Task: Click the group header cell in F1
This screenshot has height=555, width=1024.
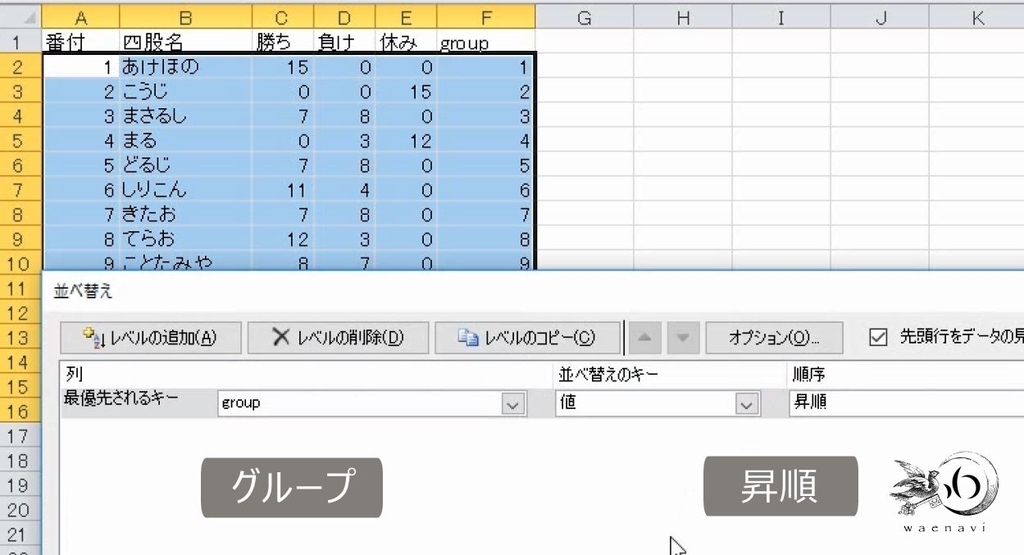Action: (x=486, y=42)
